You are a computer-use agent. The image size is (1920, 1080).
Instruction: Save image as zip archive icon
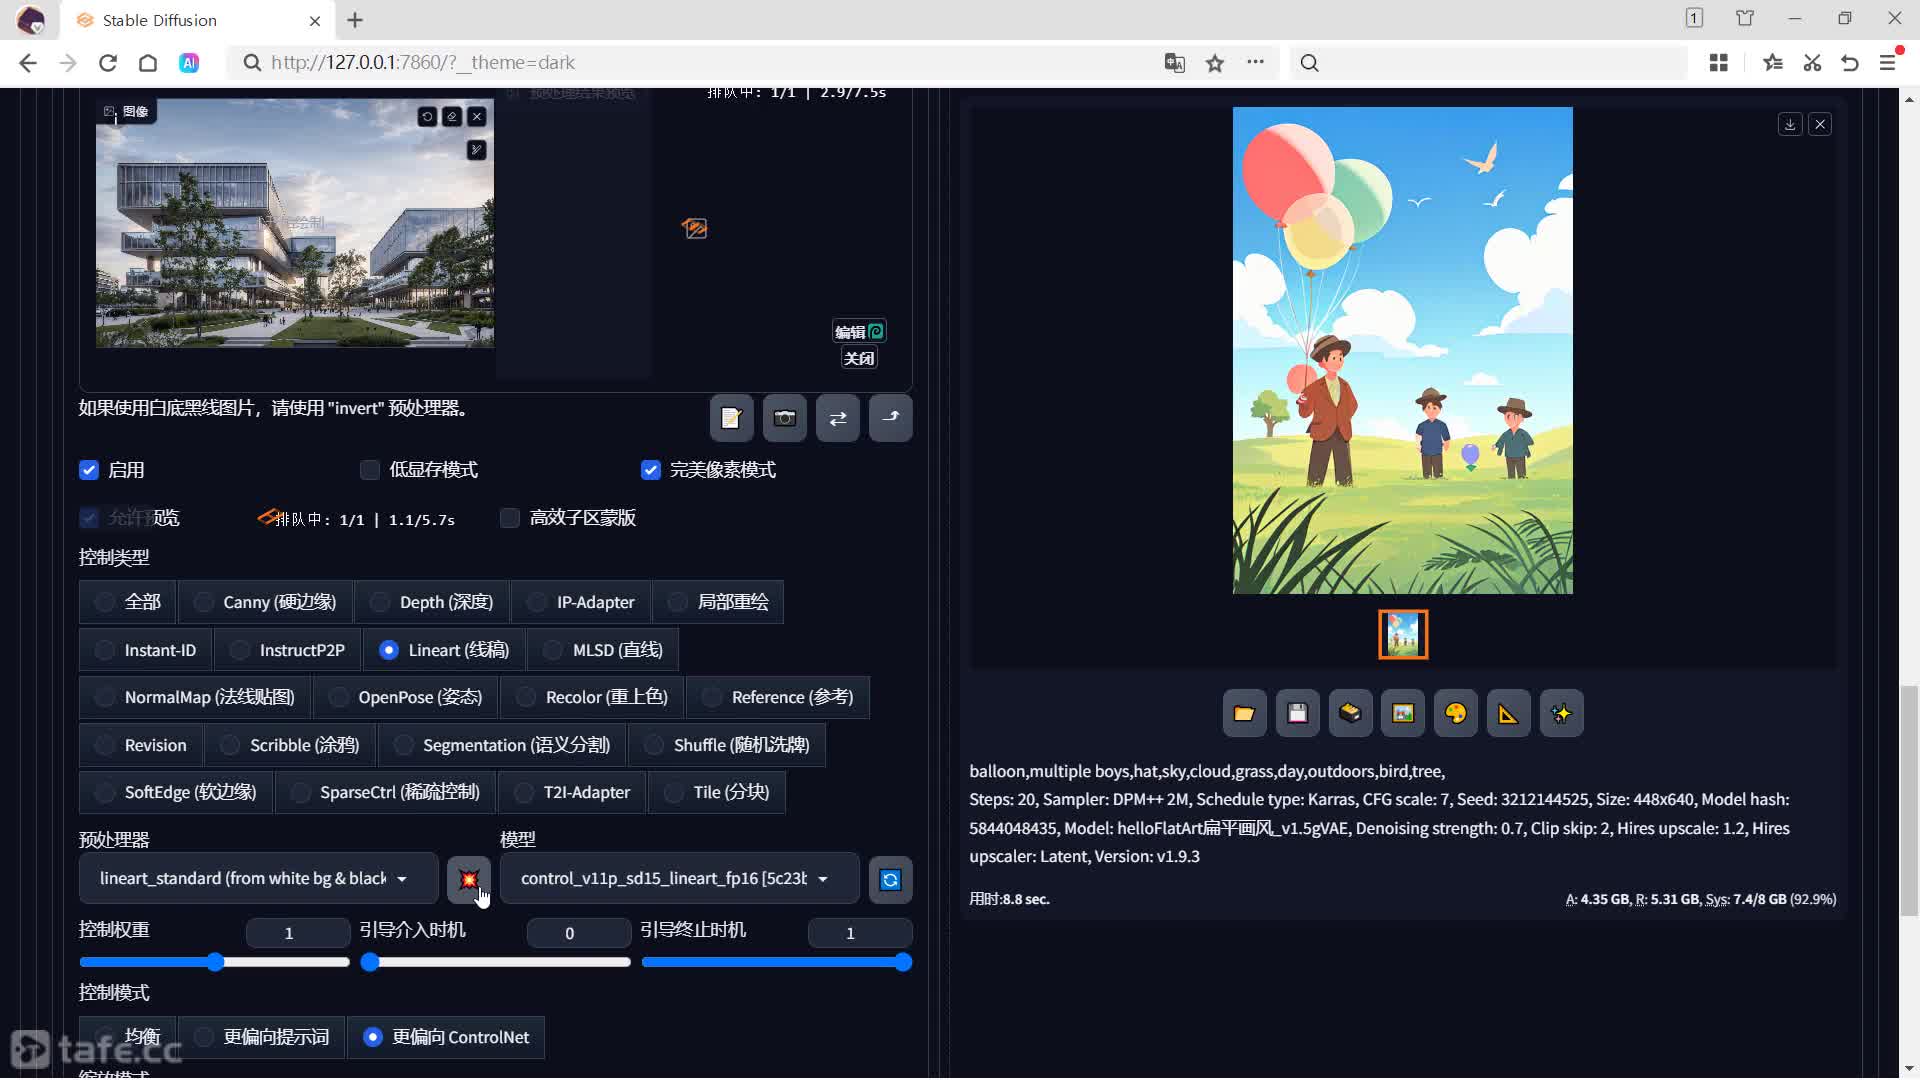pyautogui.click(x=1350, y=713)
